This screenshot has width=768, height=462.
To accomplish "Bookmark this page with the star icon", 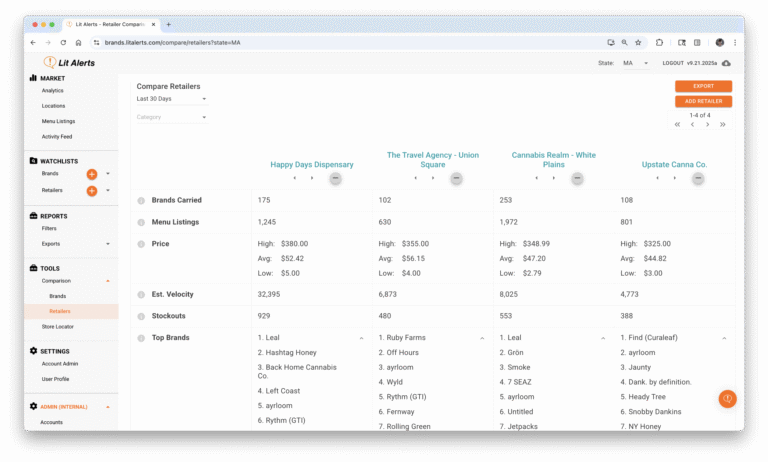I will click(x=639, y=43).
